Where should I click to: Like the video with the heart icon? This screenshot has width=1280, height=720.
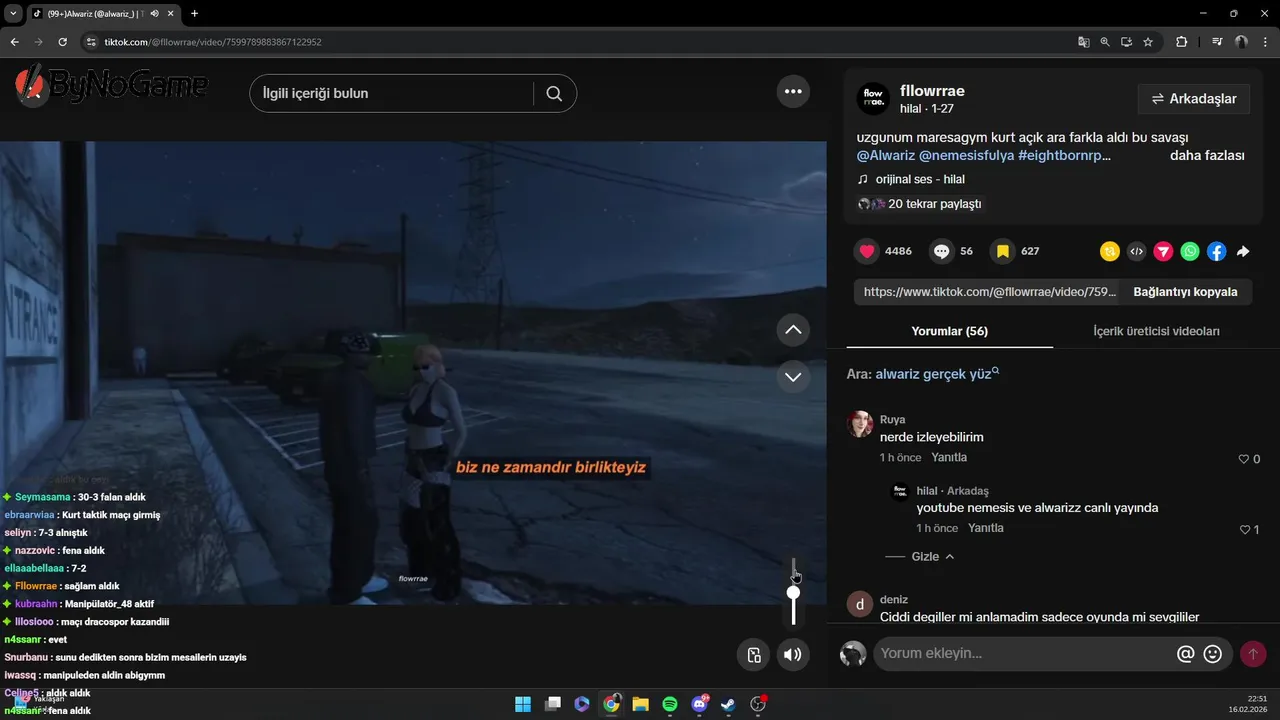(867, 251)
